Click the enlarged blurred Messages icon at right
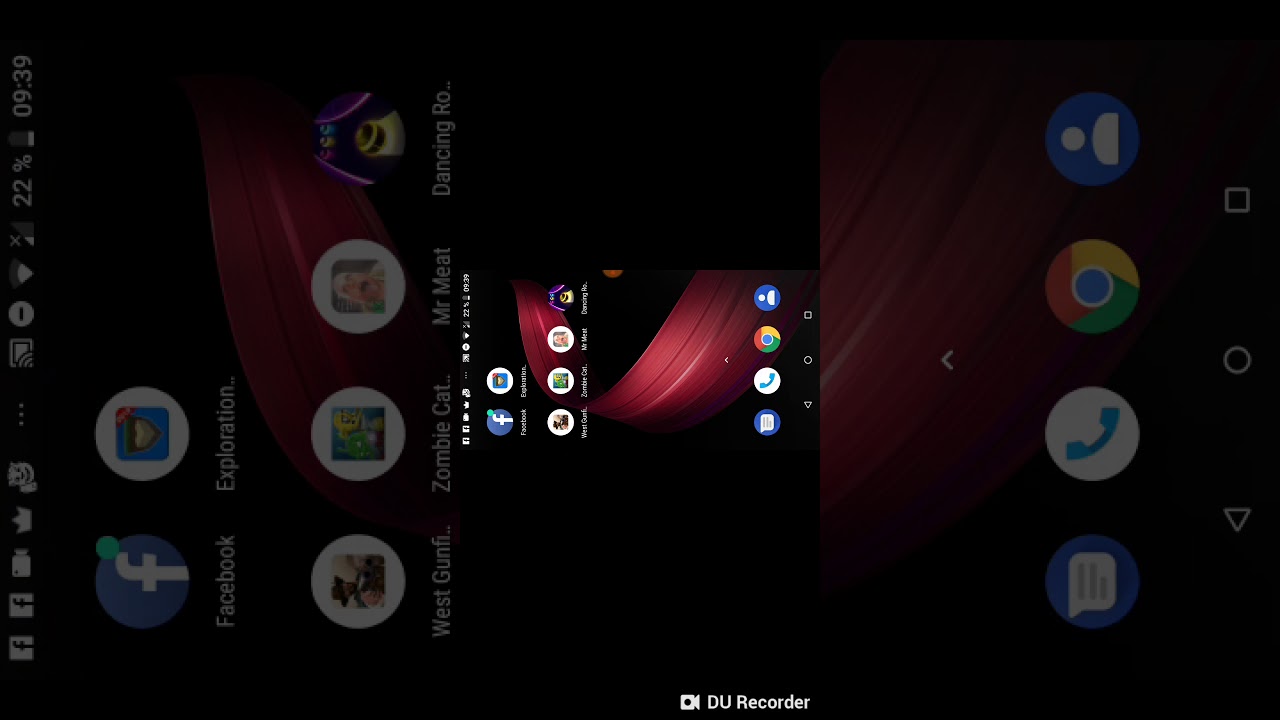The image size is (1280, 720). (x=1092, y=582)
